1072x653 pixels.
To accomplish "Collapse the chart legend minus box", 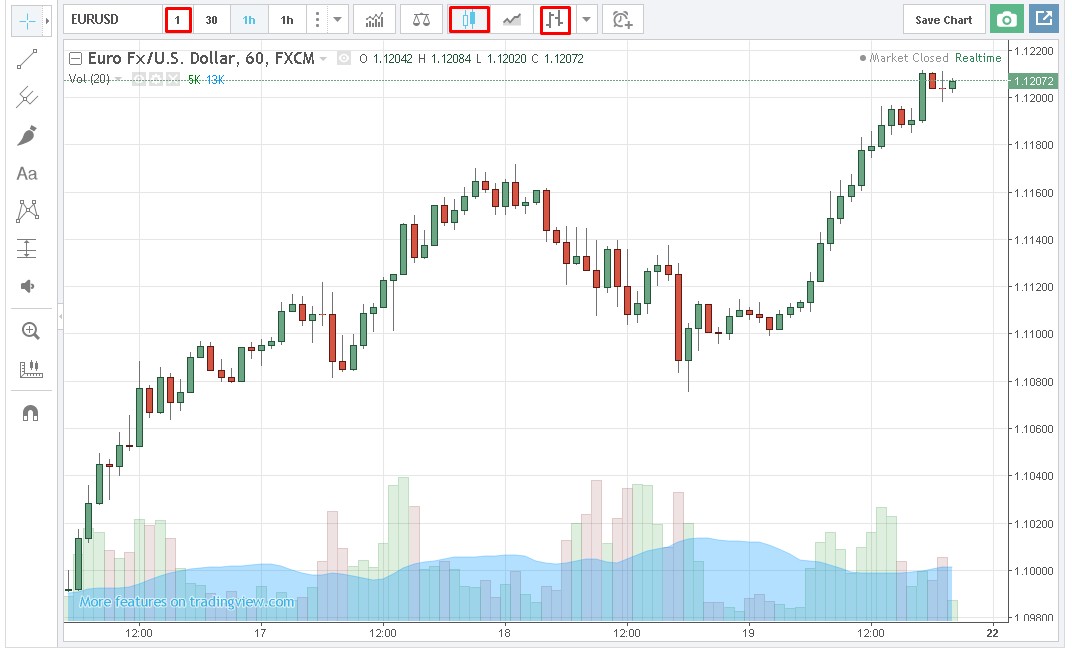I will [76, 58].
